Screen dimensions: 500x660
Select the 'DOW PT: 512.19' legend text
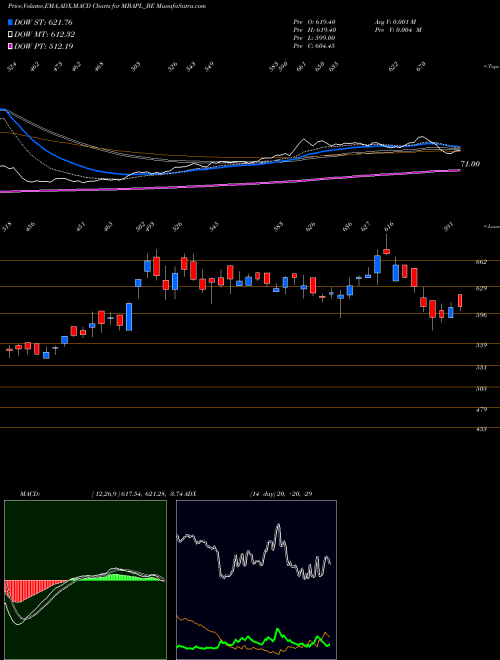44,46
